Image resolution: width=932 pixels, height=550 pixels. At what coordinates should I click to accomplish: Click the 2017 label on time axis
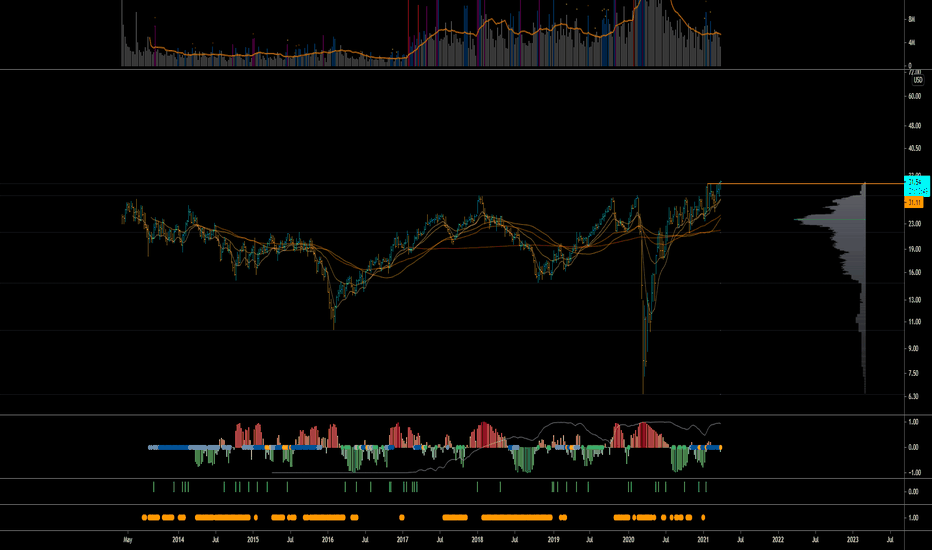click(402, 540)
